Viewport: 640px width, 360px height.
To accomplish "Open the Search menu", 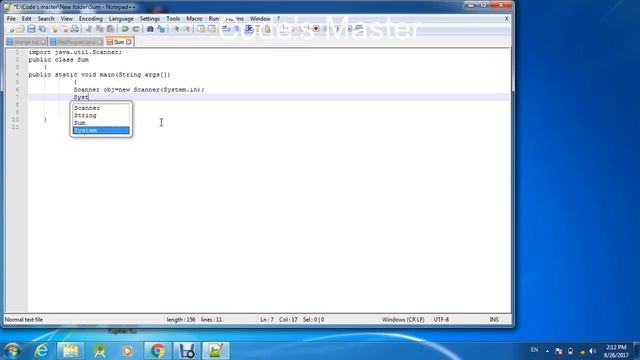I will tap(46, 19).
